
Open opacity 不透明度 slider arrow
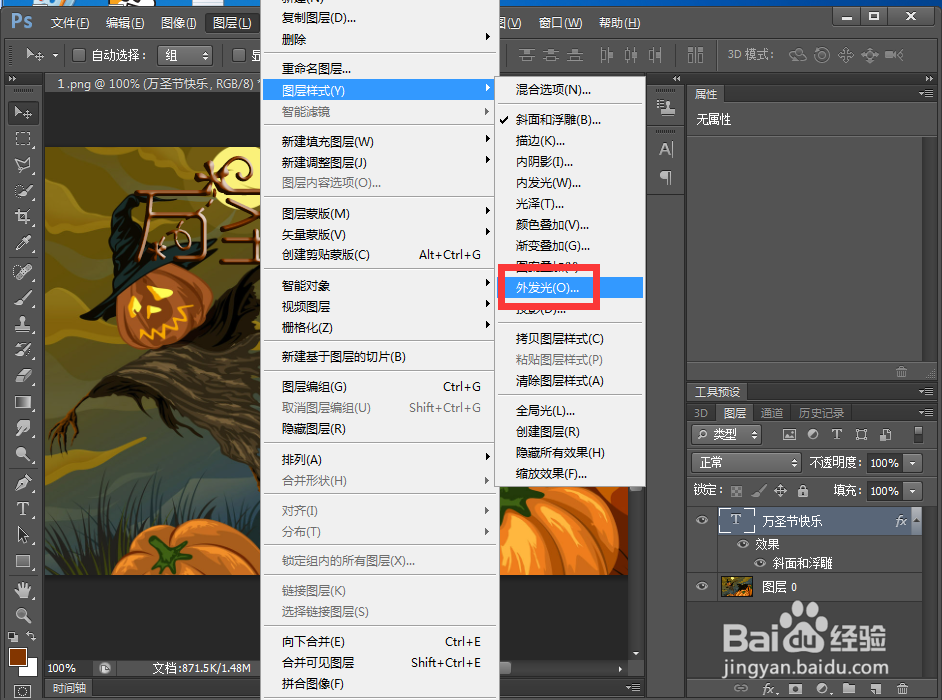pos(913,463)
